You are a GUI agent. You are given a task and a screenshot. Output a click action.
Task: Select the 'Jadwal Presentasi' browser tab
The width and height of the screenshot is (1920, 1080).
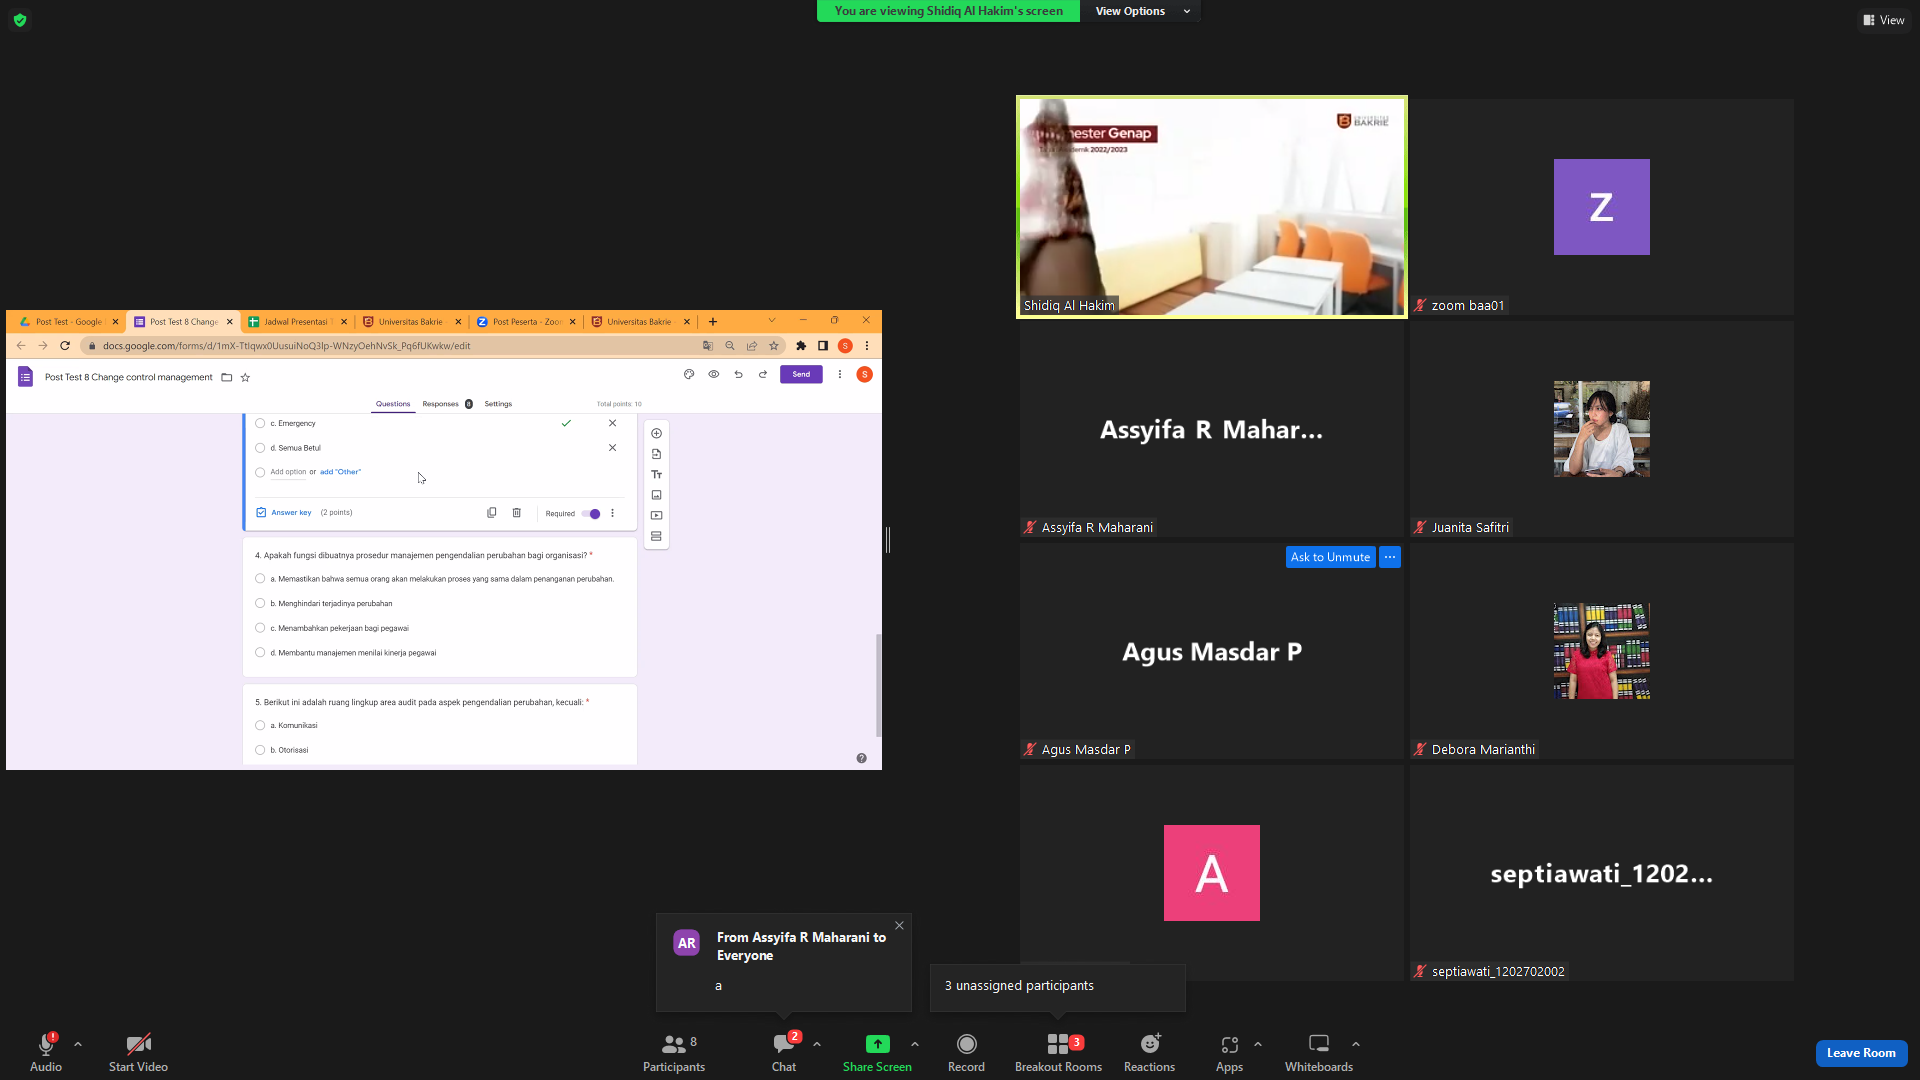(x=297, y=322)
